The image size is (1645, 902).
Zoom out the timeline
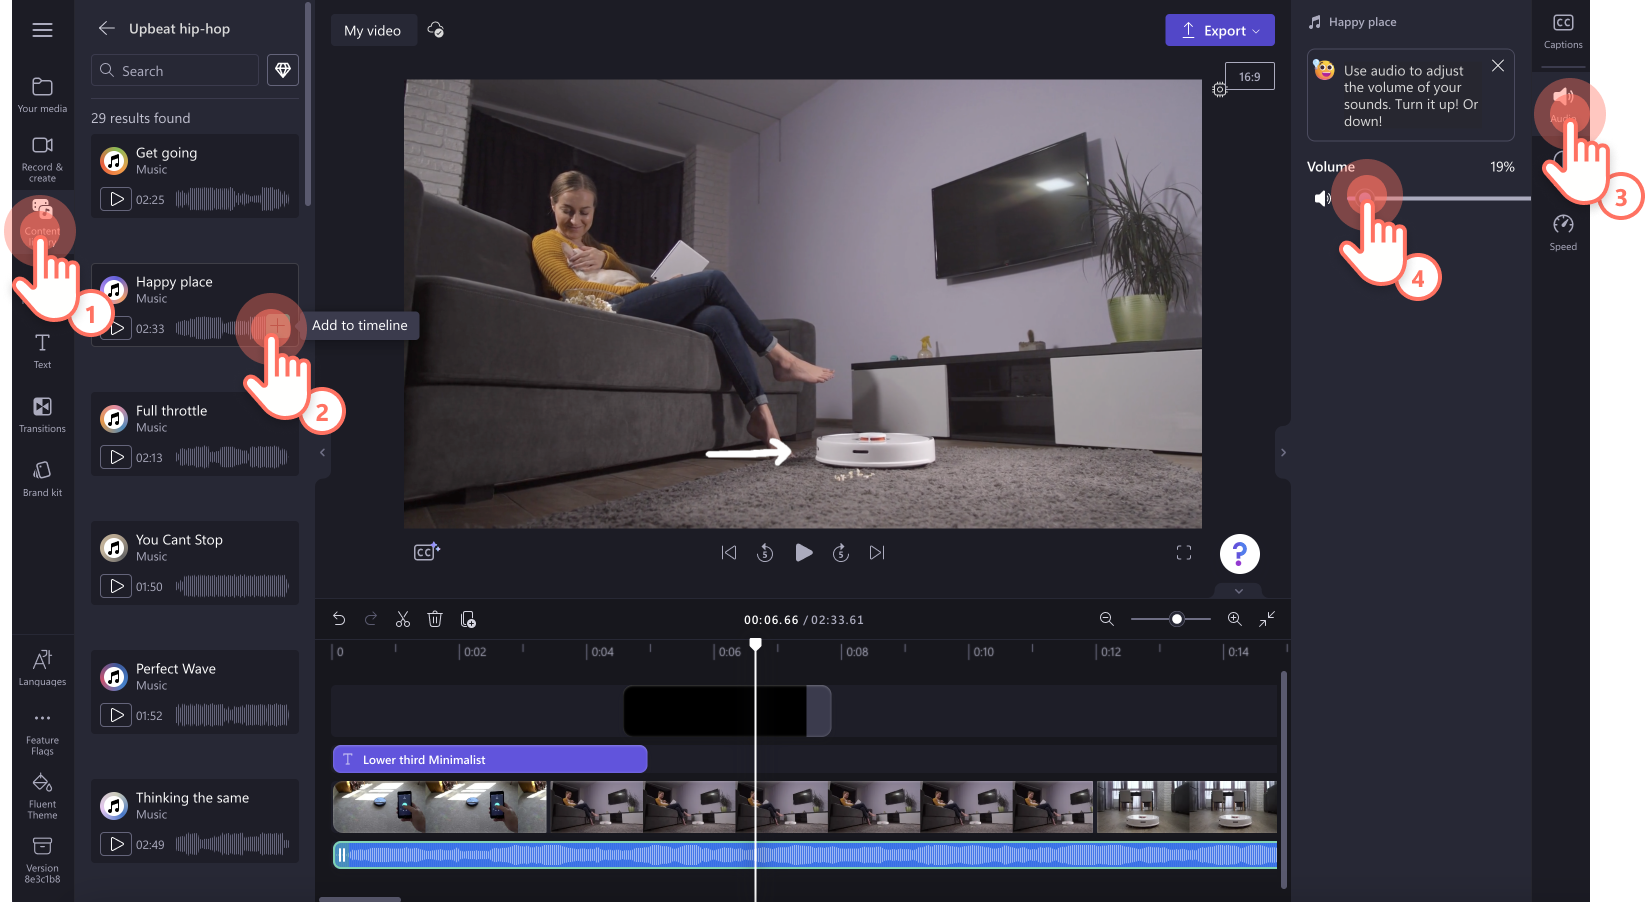1107,620
